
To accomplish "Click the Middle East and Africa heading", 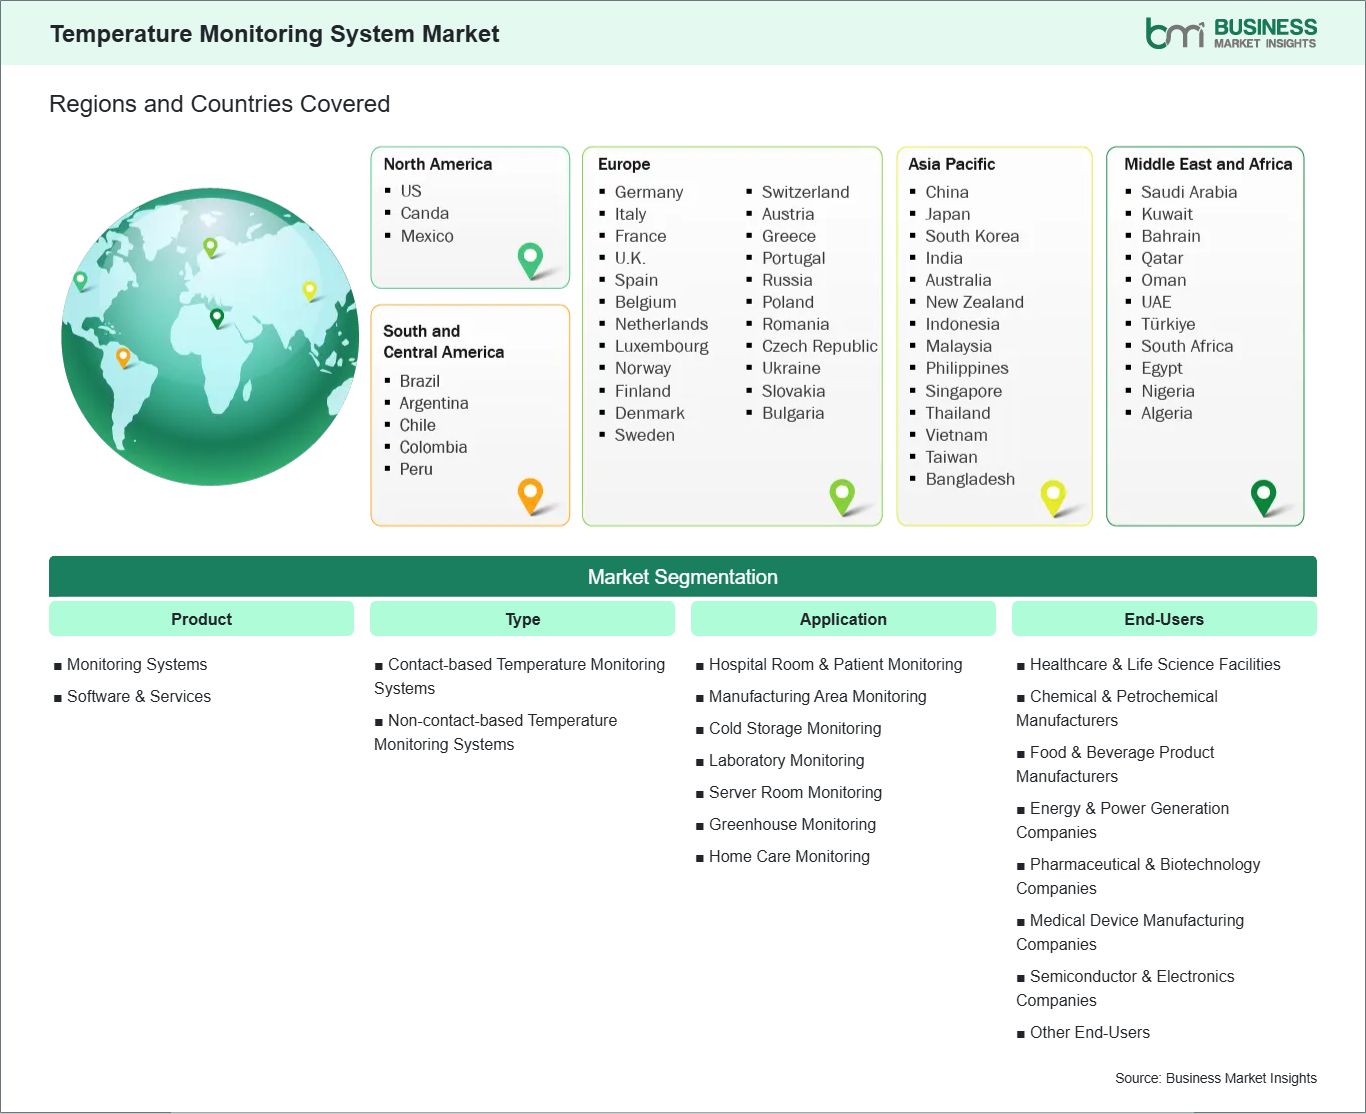I will click(1208, 164).
